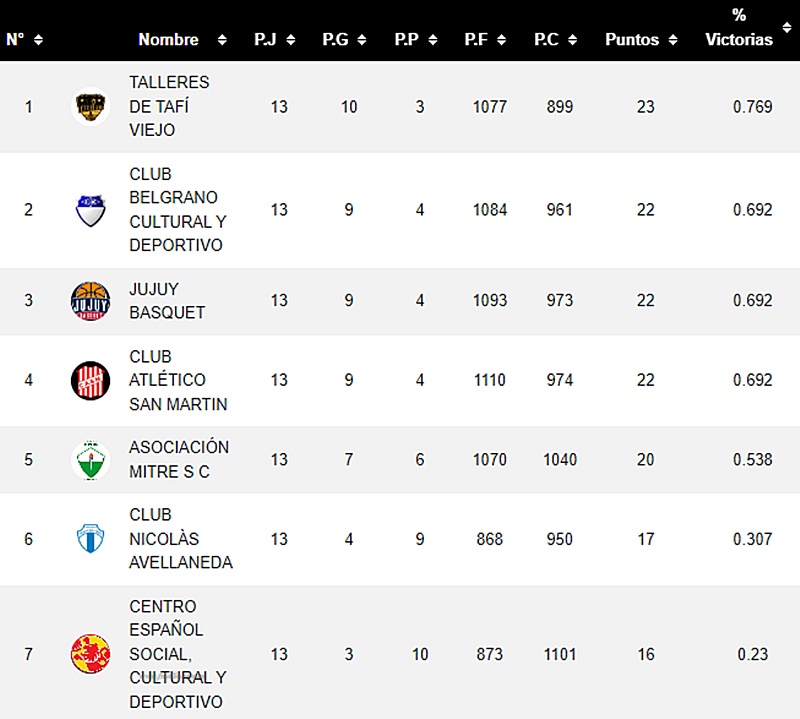This screenshot has height=719, width=800.
Task: Click the Jujuy Basquet team logo
Action: tap(90, 300)
